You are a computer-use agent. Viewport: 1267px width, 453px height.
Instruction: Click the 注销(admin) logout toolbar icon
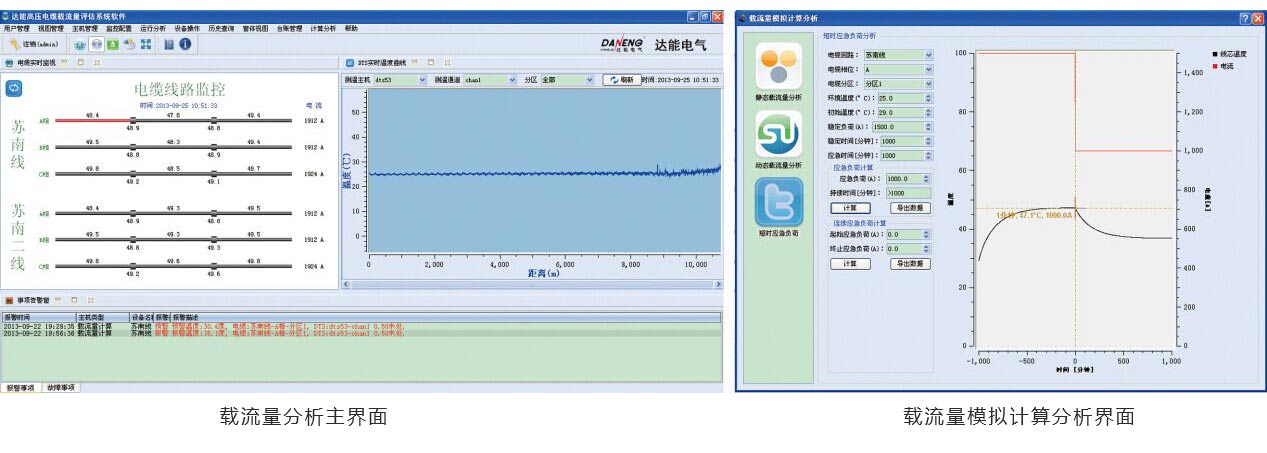click(33, 45)
